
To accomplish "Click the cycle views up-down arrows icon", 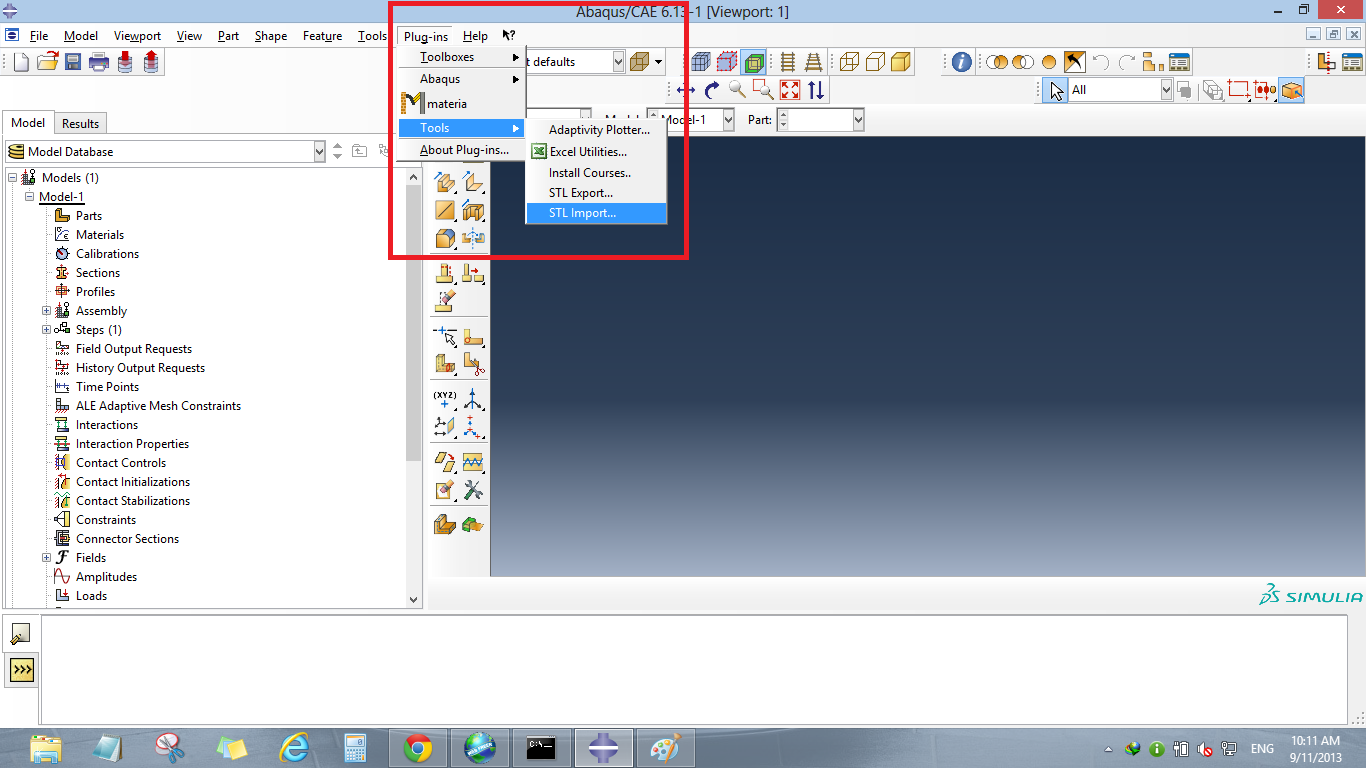I will pyautogui.click(x=816, y=90).
